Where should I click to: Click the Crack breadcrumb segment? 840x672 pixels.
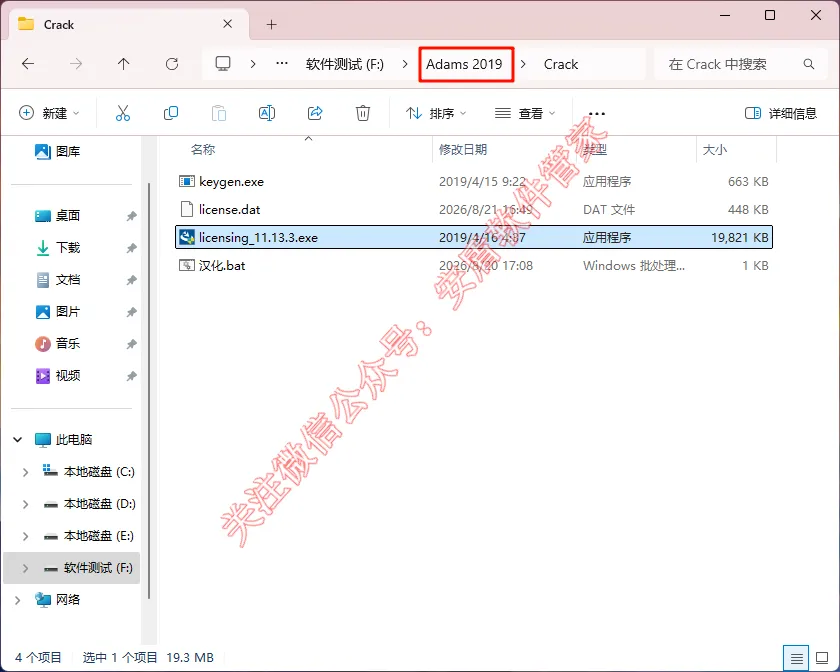coord(561,64)
